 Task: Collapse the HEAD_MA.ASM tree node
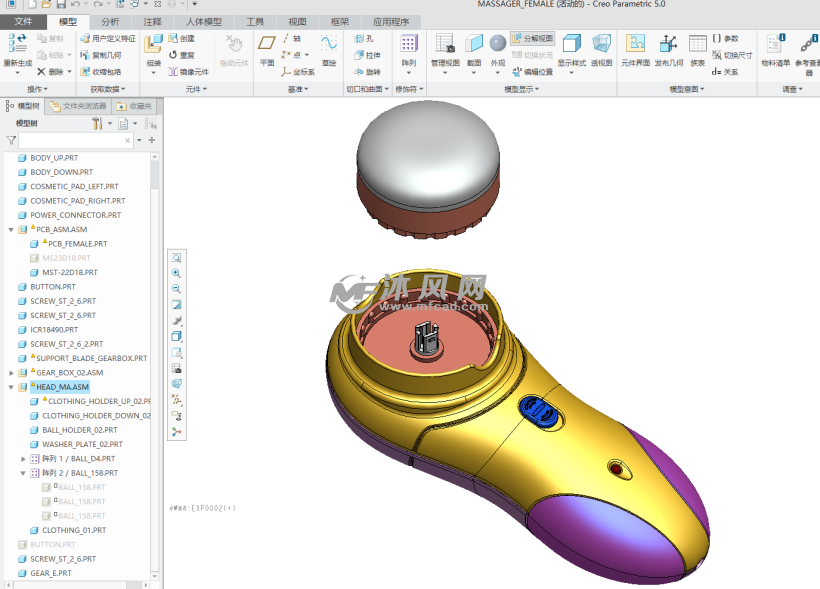(x=11, y=387)
